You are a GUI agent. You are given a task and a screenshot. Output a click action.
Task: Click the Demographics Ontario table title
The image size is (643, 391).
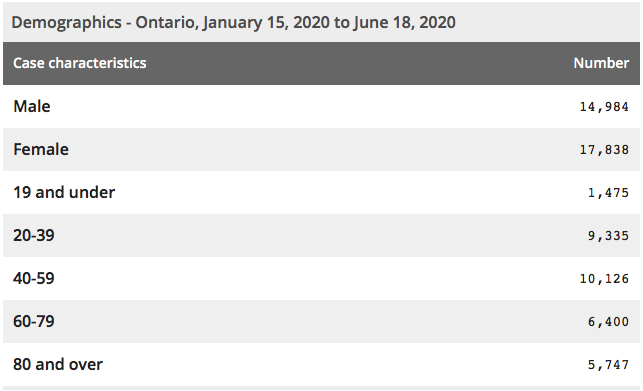(233, 23)
